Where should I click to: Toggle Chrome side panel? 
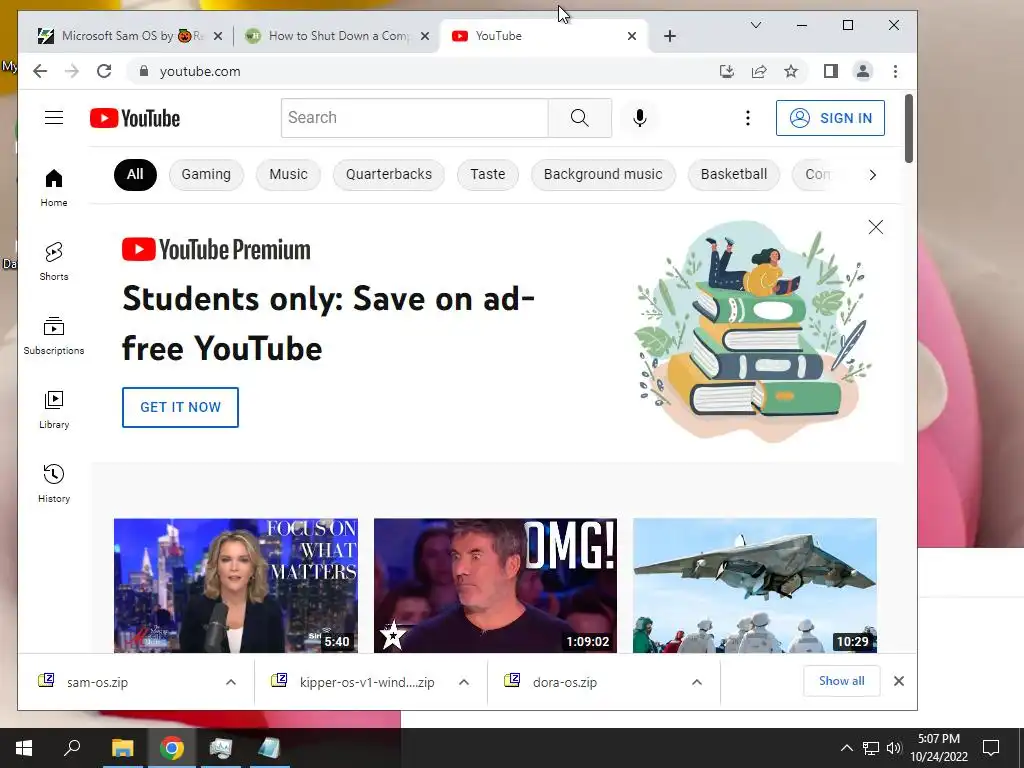click(831, 71)
